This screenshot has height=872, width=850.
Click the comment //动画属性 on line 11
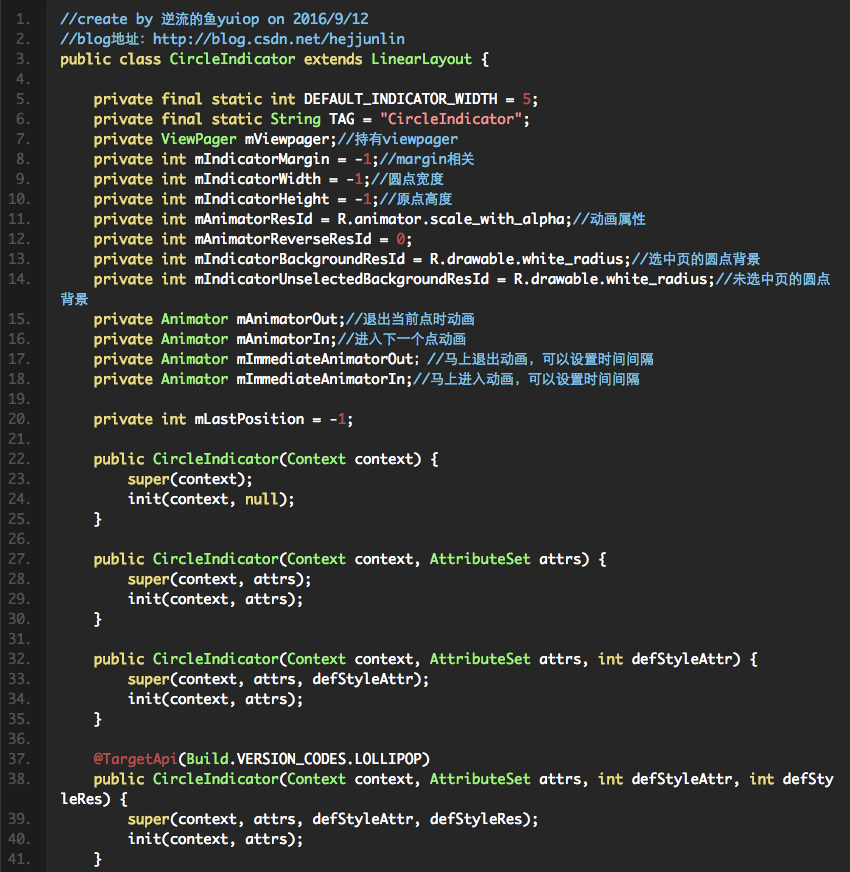coord(609,219)
